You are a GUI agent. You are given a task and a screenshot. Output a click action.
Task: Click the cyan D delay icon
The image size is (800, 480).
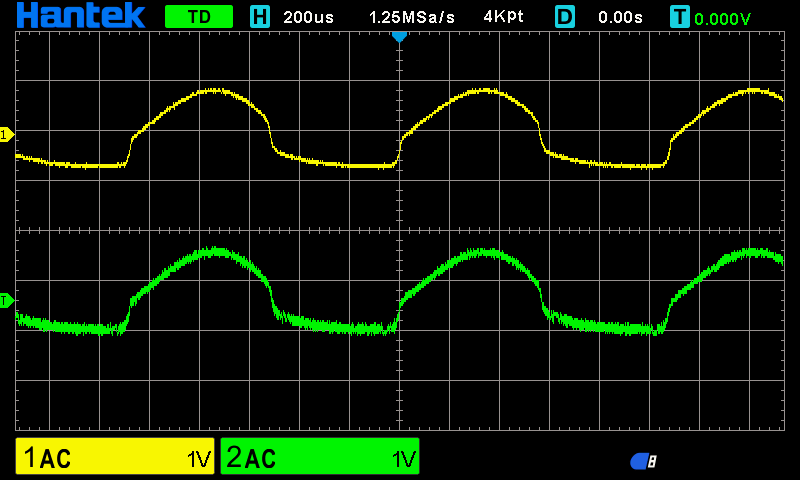(565, 17)
